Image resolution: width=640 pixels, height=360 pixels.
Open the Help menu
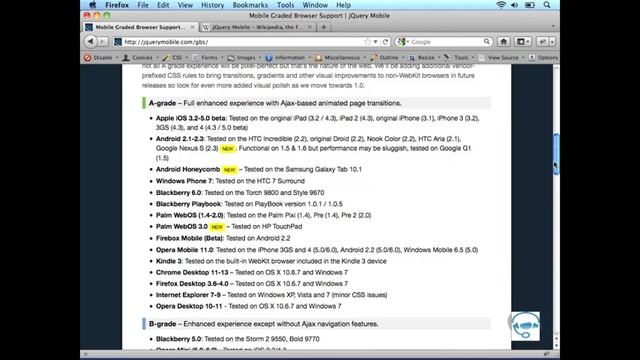[x=343, y=5]
